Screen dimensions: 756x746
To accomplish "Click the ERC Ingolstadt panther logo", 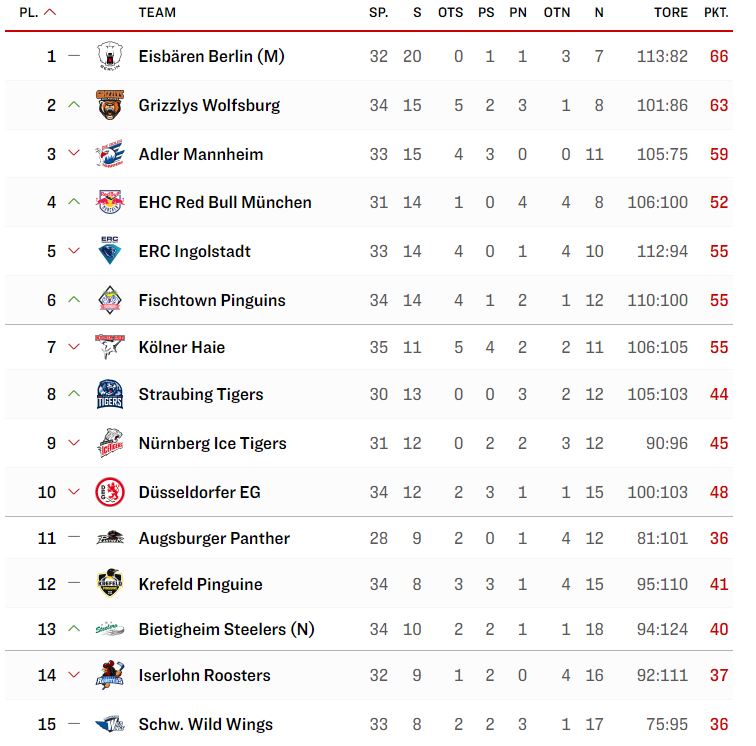I will (110, 251).
